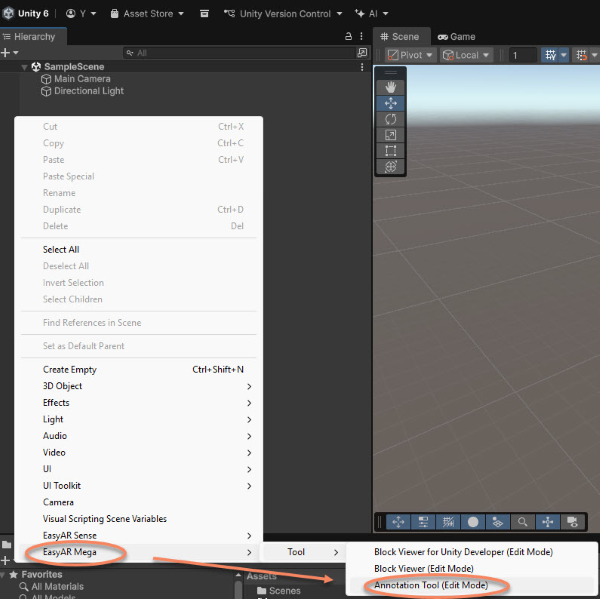Viewport: 600px width, 599px height.
Task: Open the Local/Global handle rotation dropdown
Action: [x=466, y=55]
